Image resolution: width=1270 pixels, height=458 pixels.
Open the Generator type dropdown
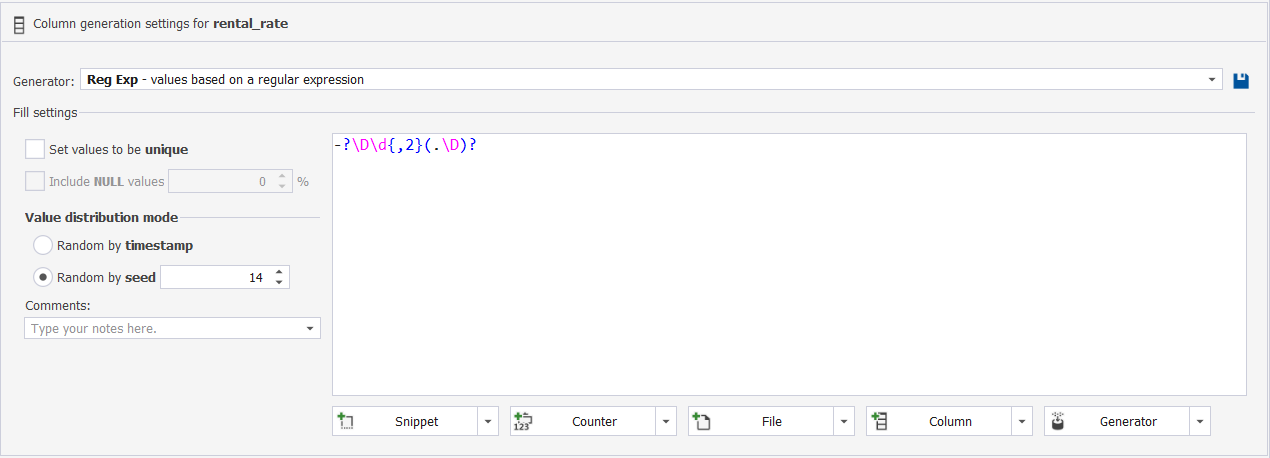pyautogui.click(x=1212, y=79)
